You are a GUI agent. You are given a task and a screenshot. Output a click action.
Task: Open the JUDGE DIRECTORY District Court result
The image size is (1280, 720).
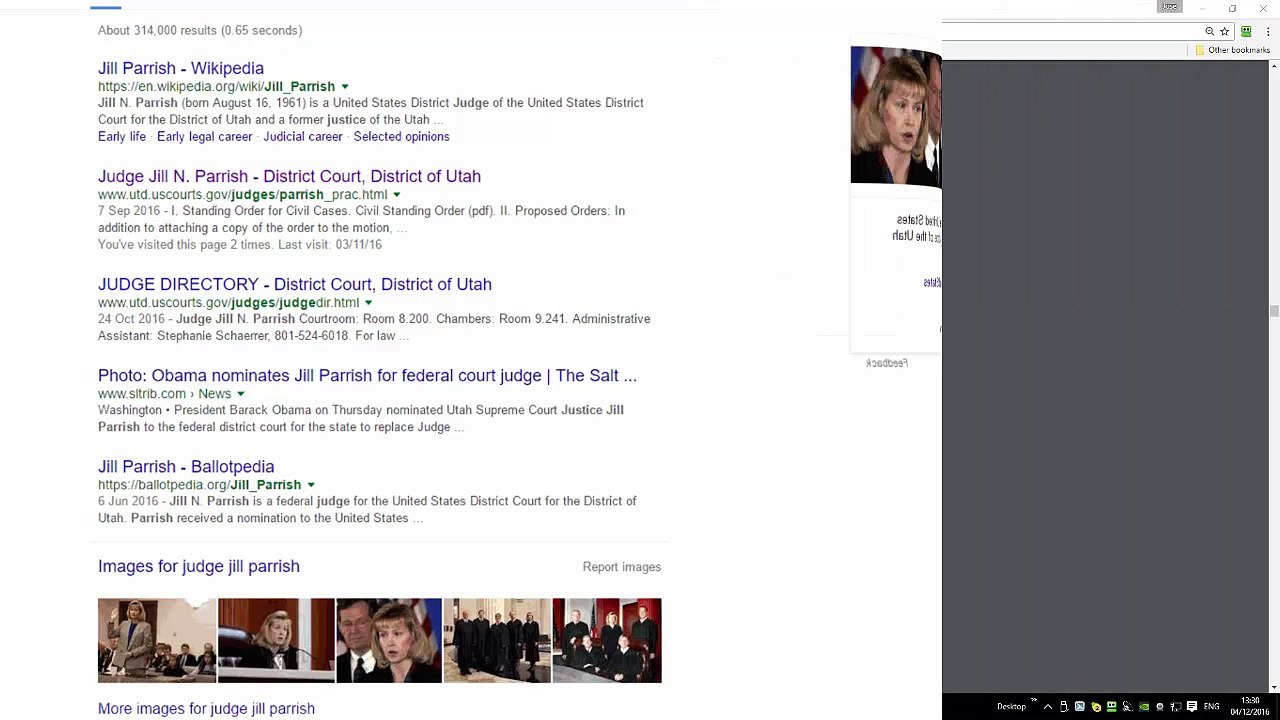pos(295,284)
